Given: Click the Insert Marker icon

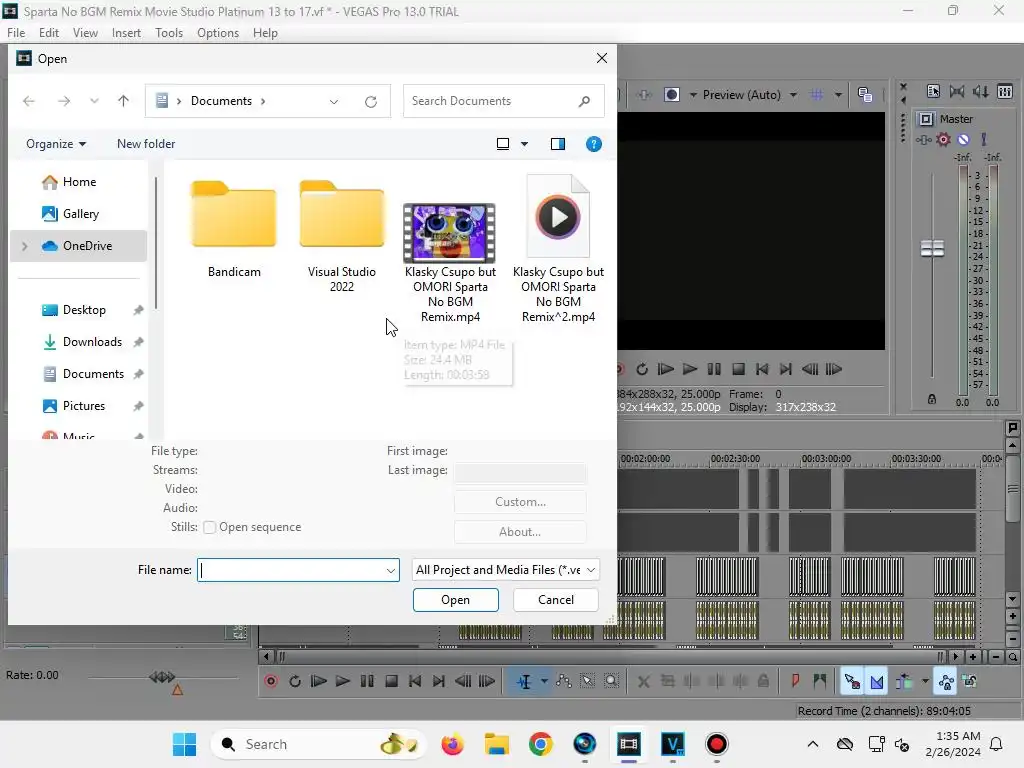Looking at the screenshot, I should 795,681.
